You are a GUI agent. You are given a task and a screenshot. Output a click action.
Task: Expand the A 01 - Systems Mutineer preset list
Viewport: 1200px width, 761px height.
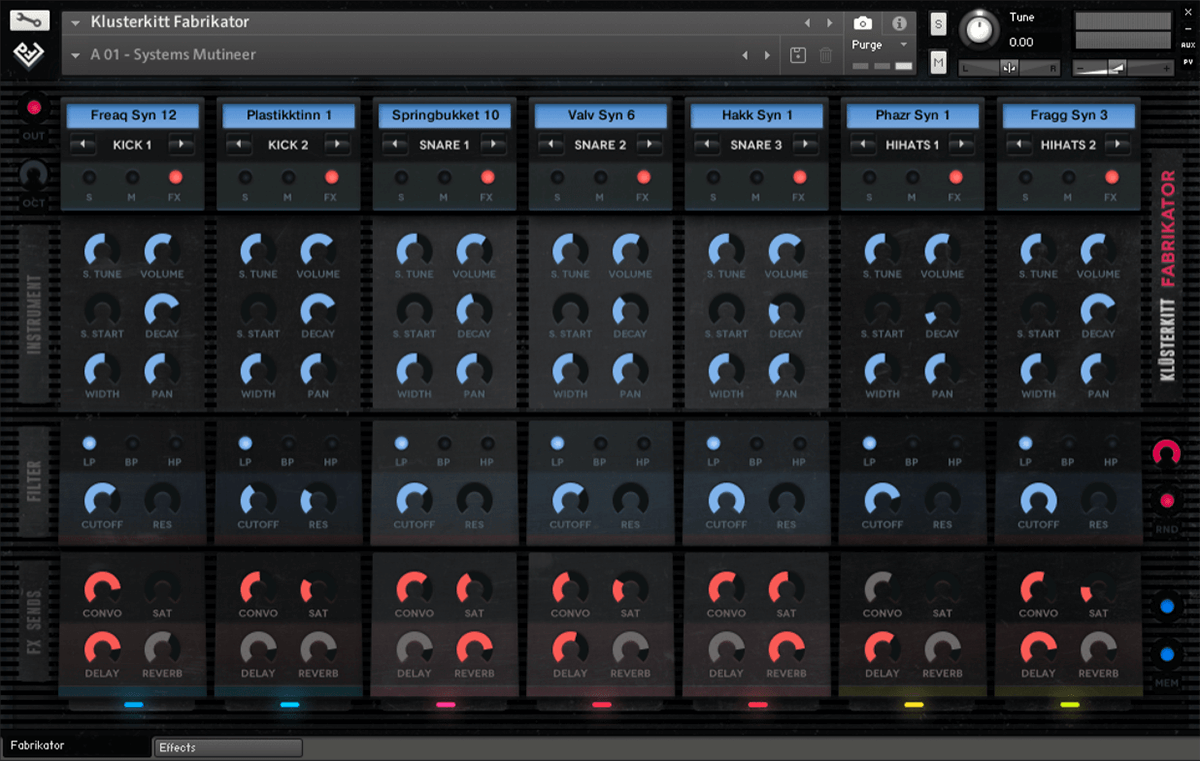click(77, 55)
